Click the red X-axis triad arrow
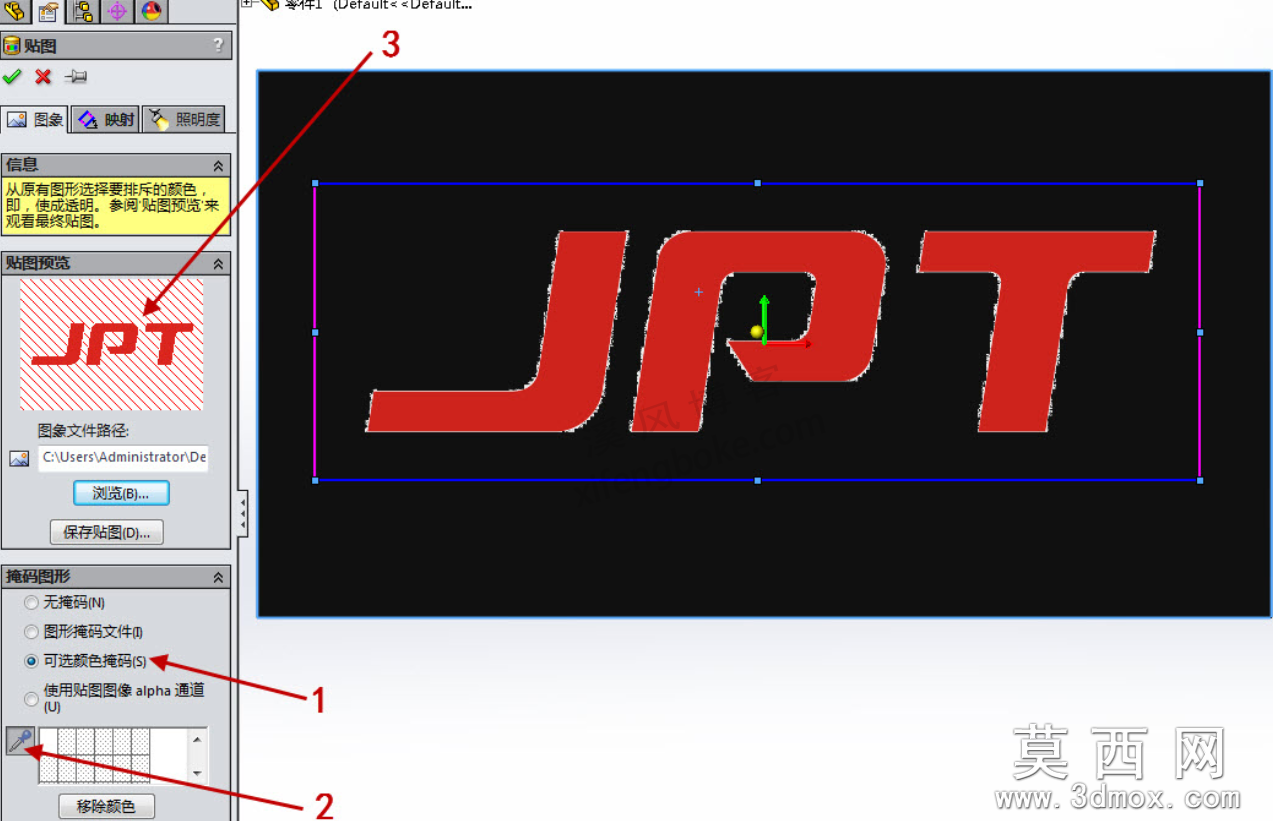 (x=791, y=344)
